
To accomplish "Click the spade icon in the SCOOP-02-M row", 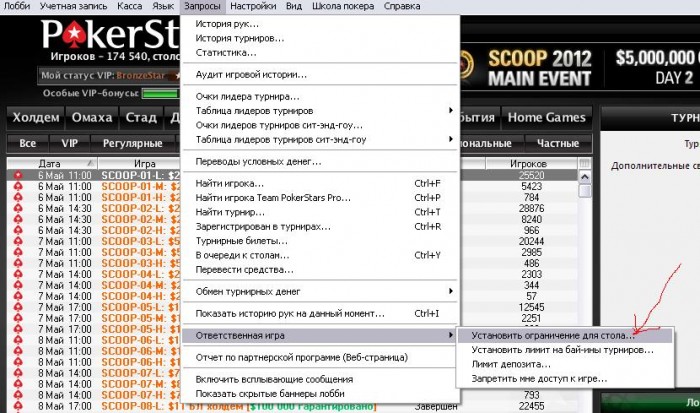I will pyautogui.click(x=18, y=219).
